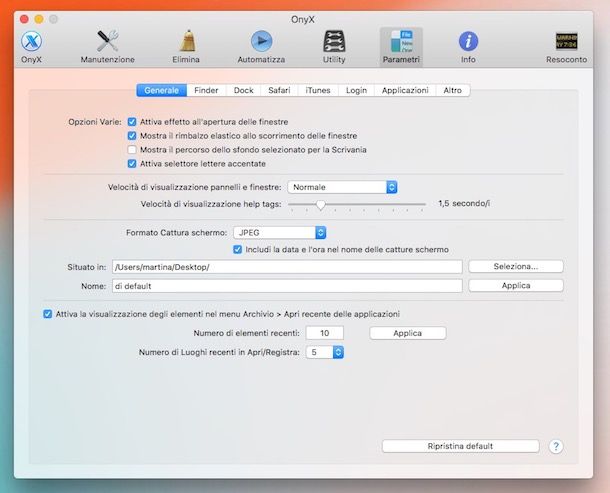Toggle Attiva la visualizzazione degli elementi checkbox

click(x=47, y=314)
